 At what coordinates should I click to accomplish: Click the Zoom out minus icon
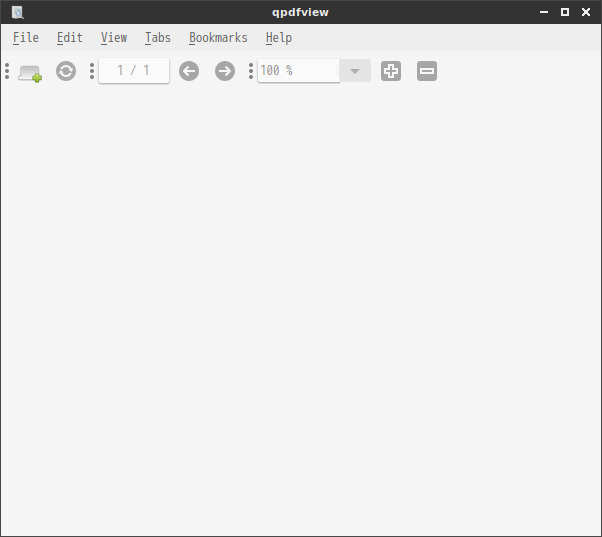point(427,71)
